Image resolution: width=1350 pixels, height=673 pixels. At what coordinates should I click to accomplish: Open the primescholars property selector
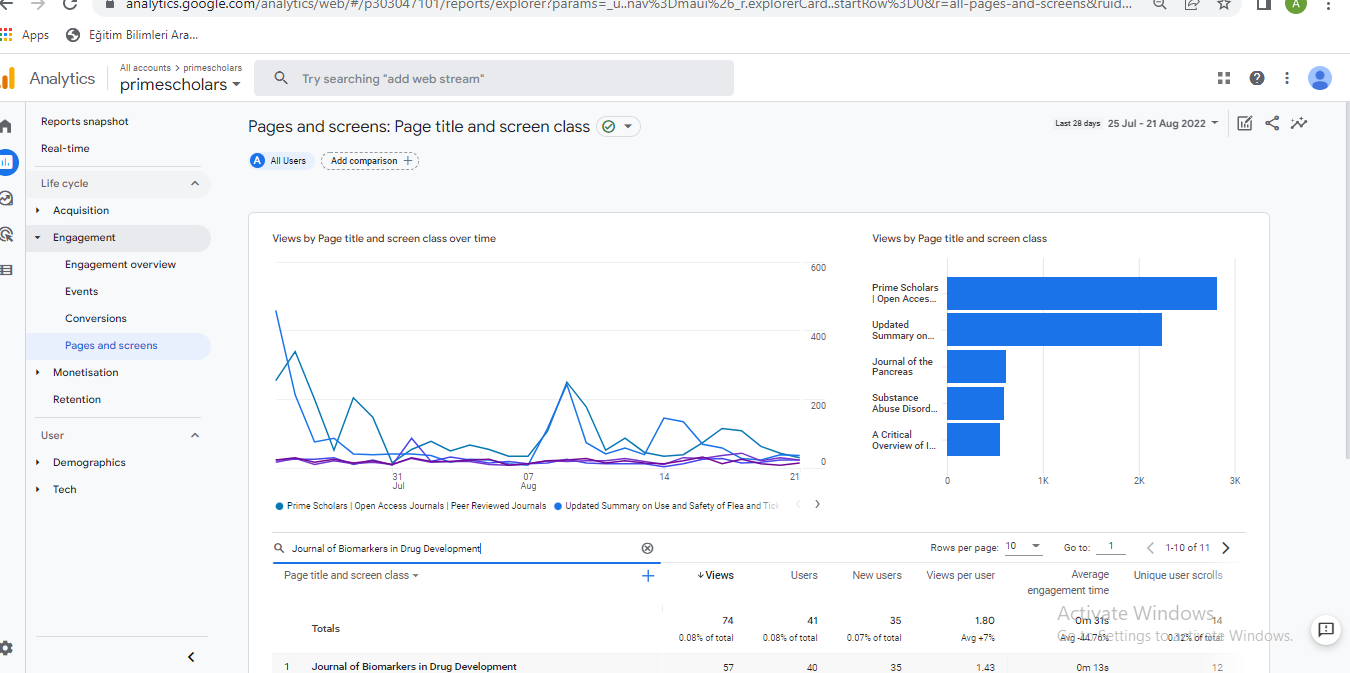[180, 85]
